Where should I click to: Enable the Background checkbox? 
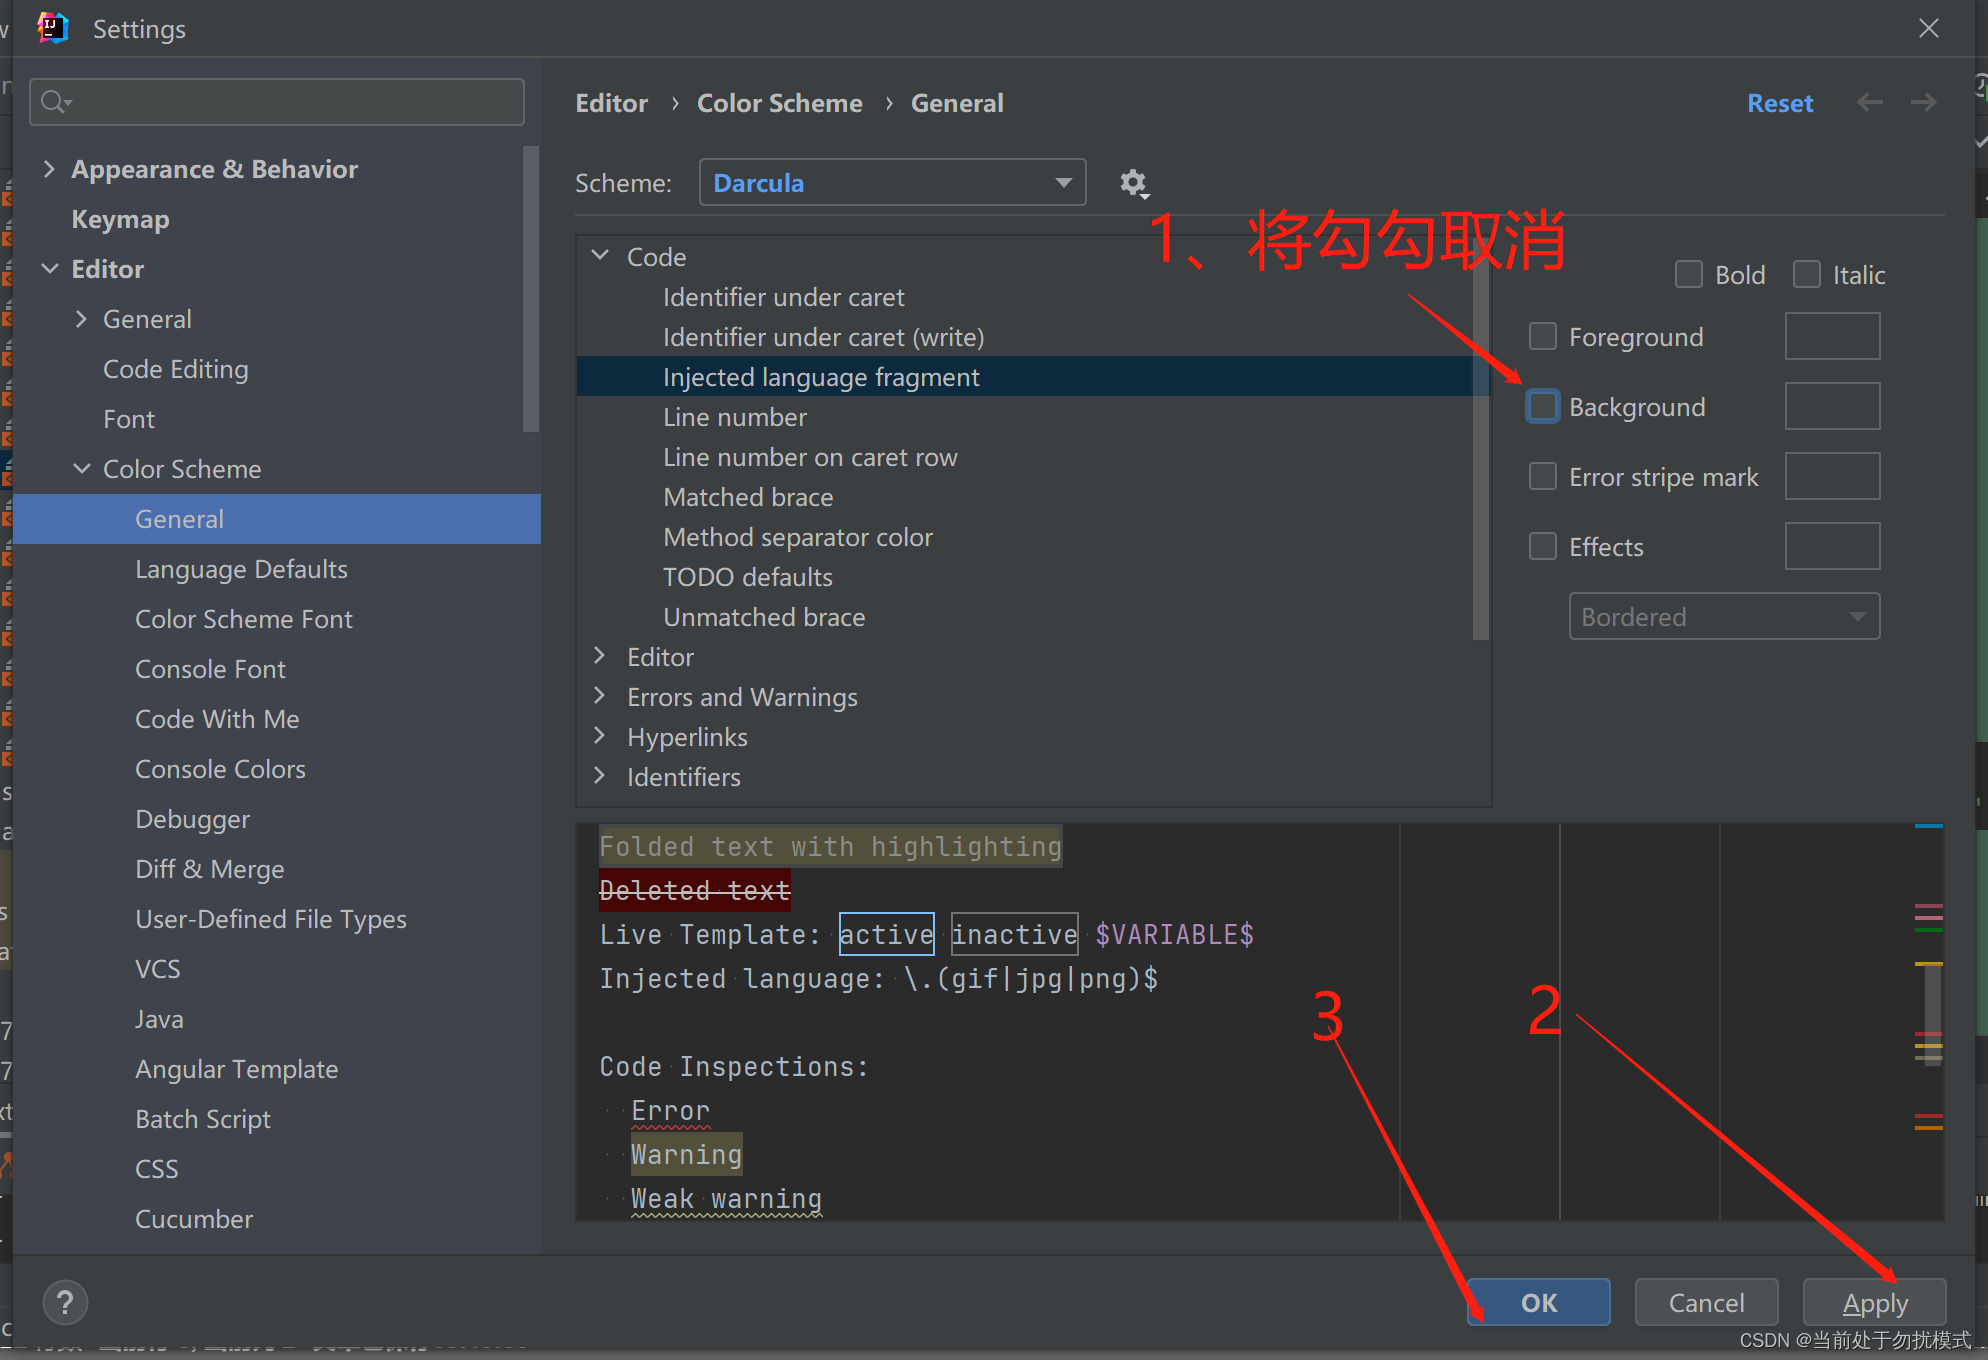click(1543, 407)
